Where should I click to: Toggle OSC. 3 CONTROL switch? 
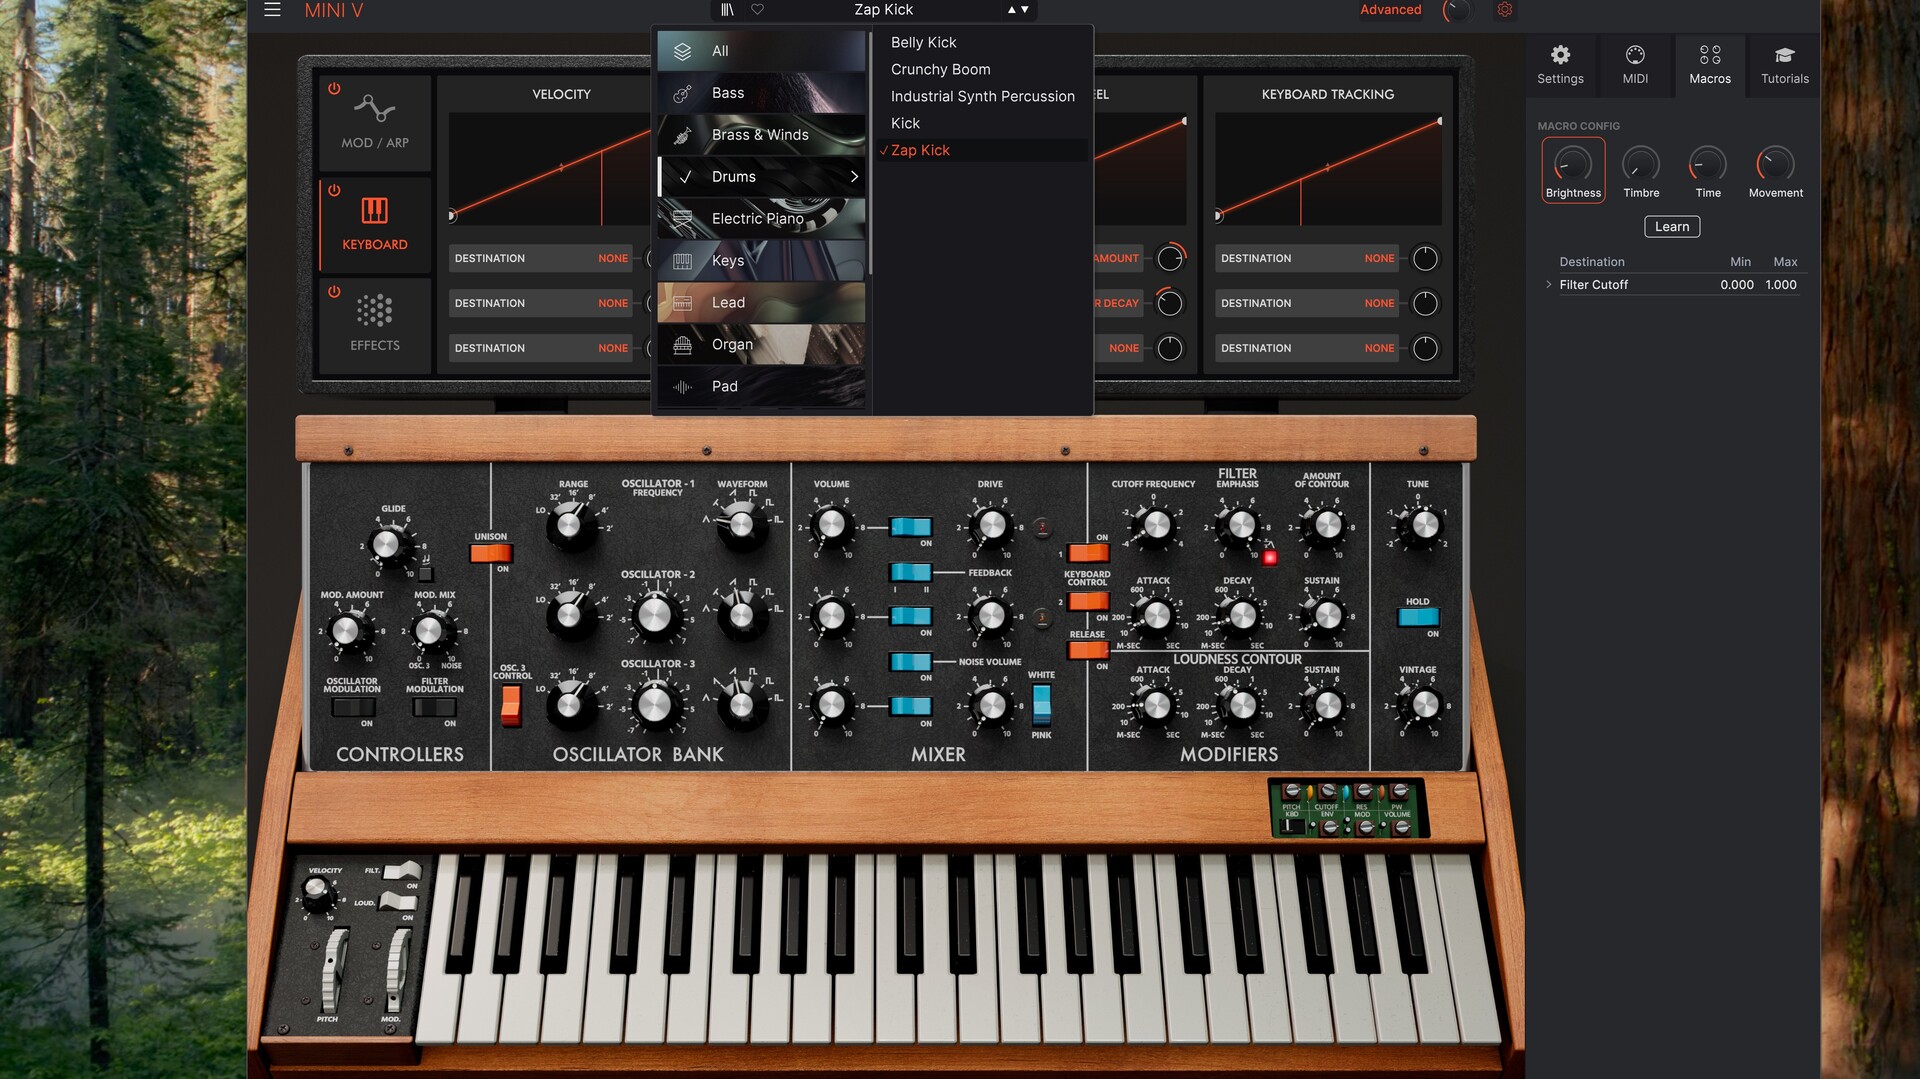click(x=511, y=705)
